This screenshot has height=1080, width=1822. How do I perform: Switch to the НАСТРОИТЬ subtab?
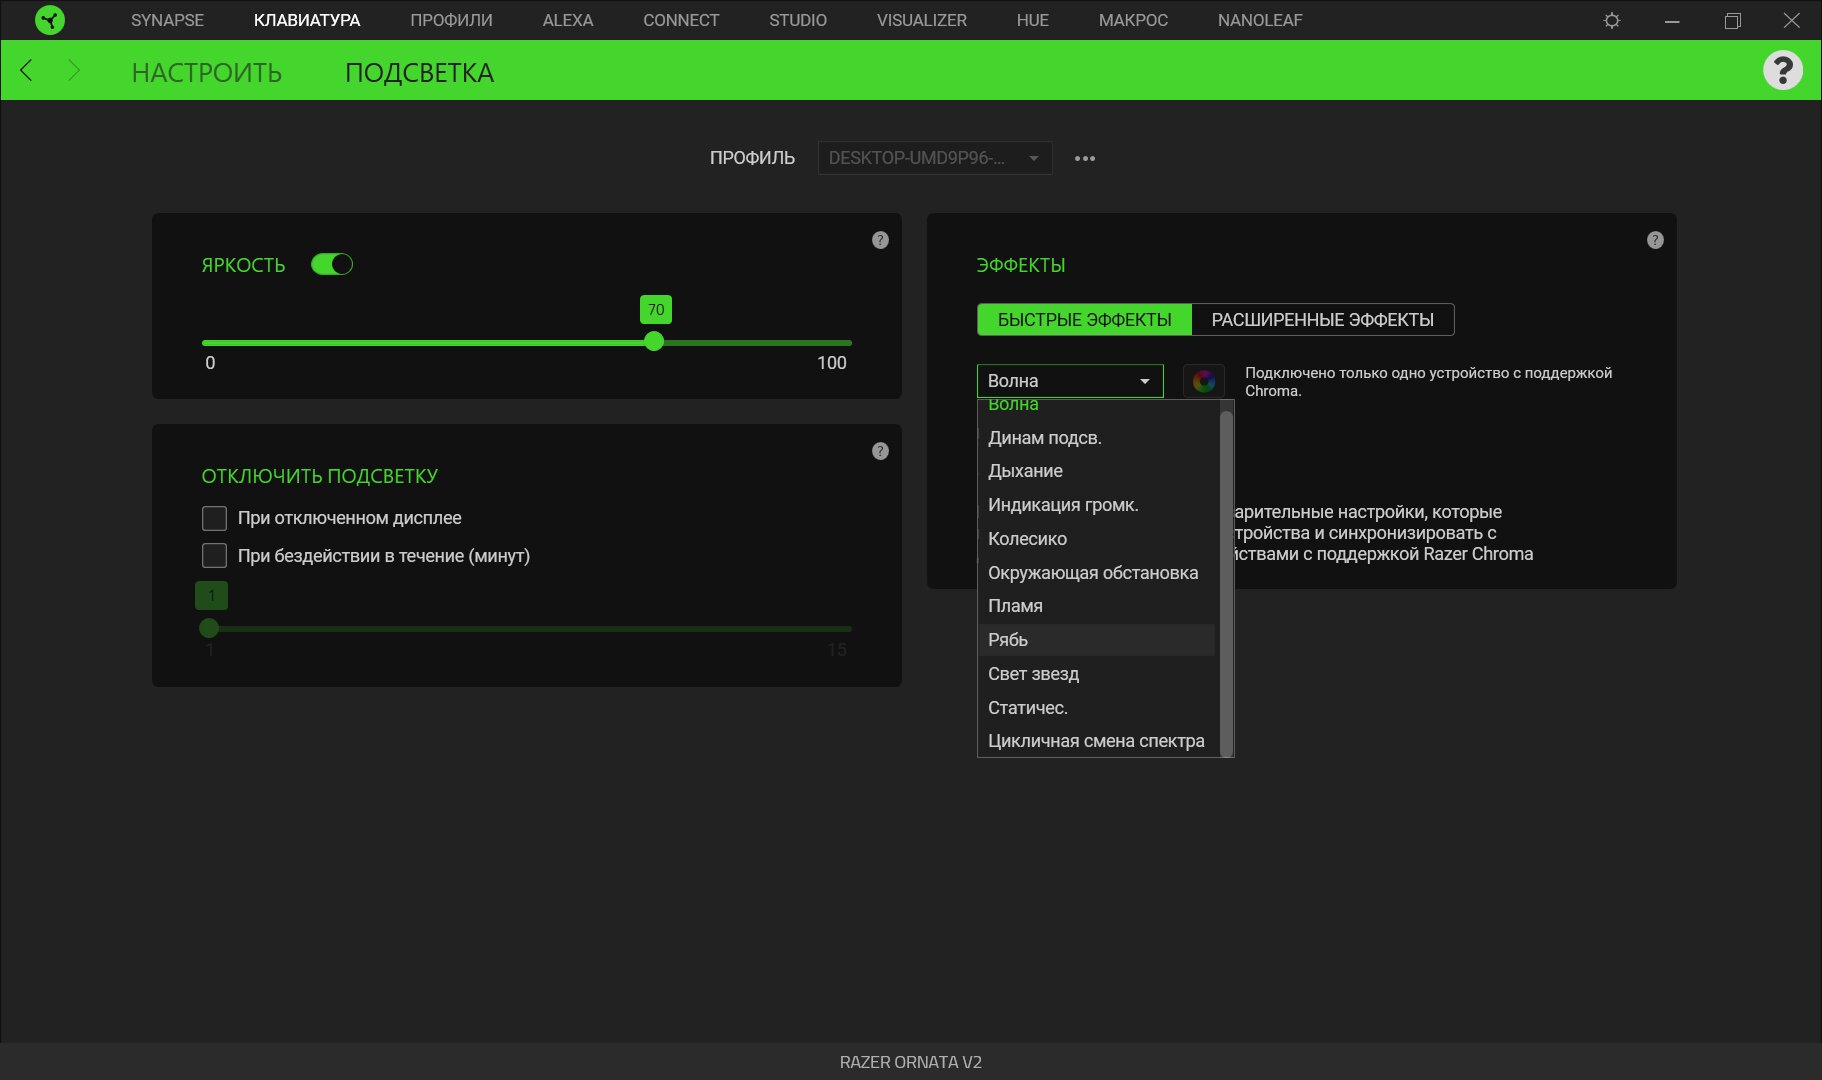point(207,72)
